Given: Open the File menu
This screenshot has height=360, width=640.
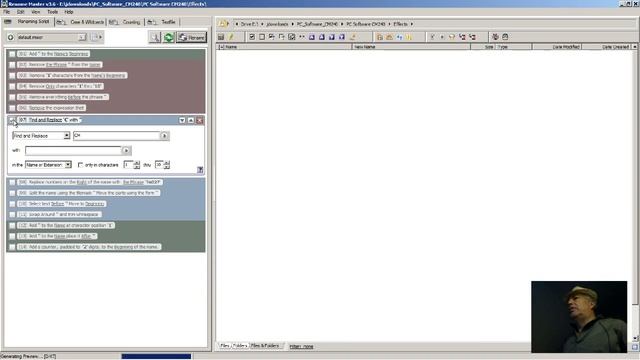Looking at the screenshot, I should (x=7, y=12).
